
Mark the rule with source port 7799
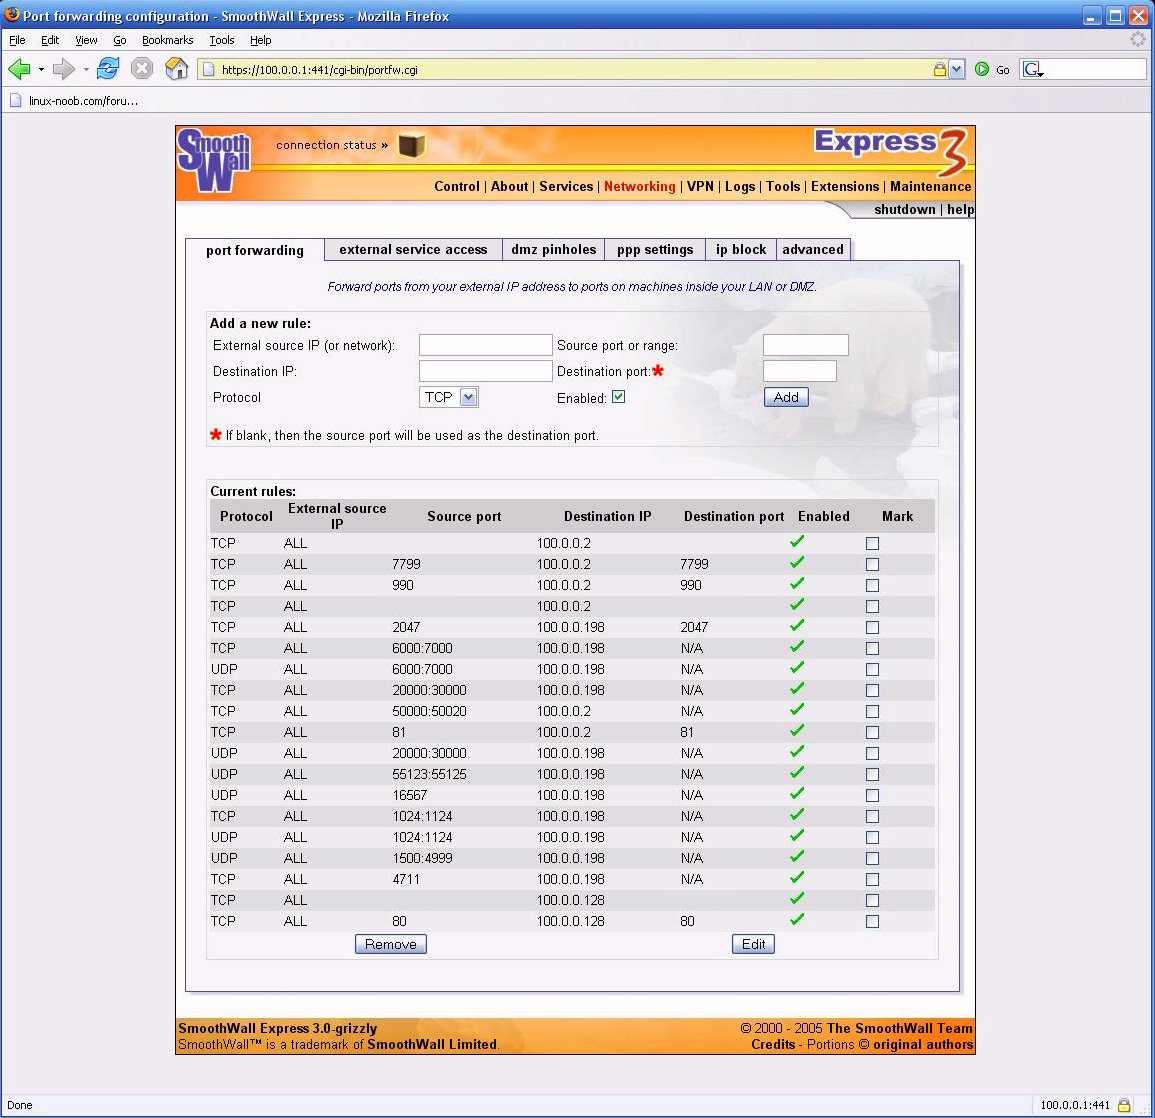872,564
